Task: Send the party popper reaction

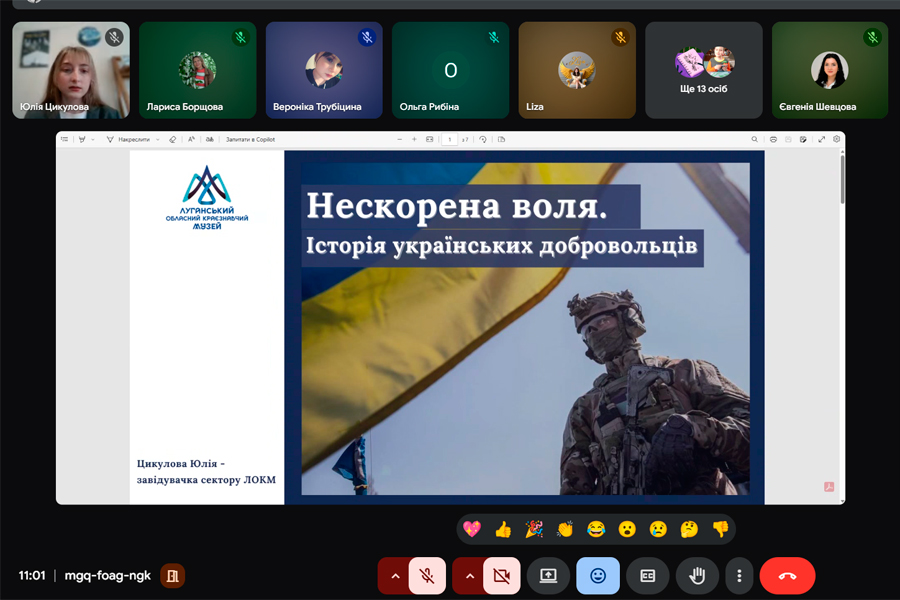Action: click(x=534, y=529)
